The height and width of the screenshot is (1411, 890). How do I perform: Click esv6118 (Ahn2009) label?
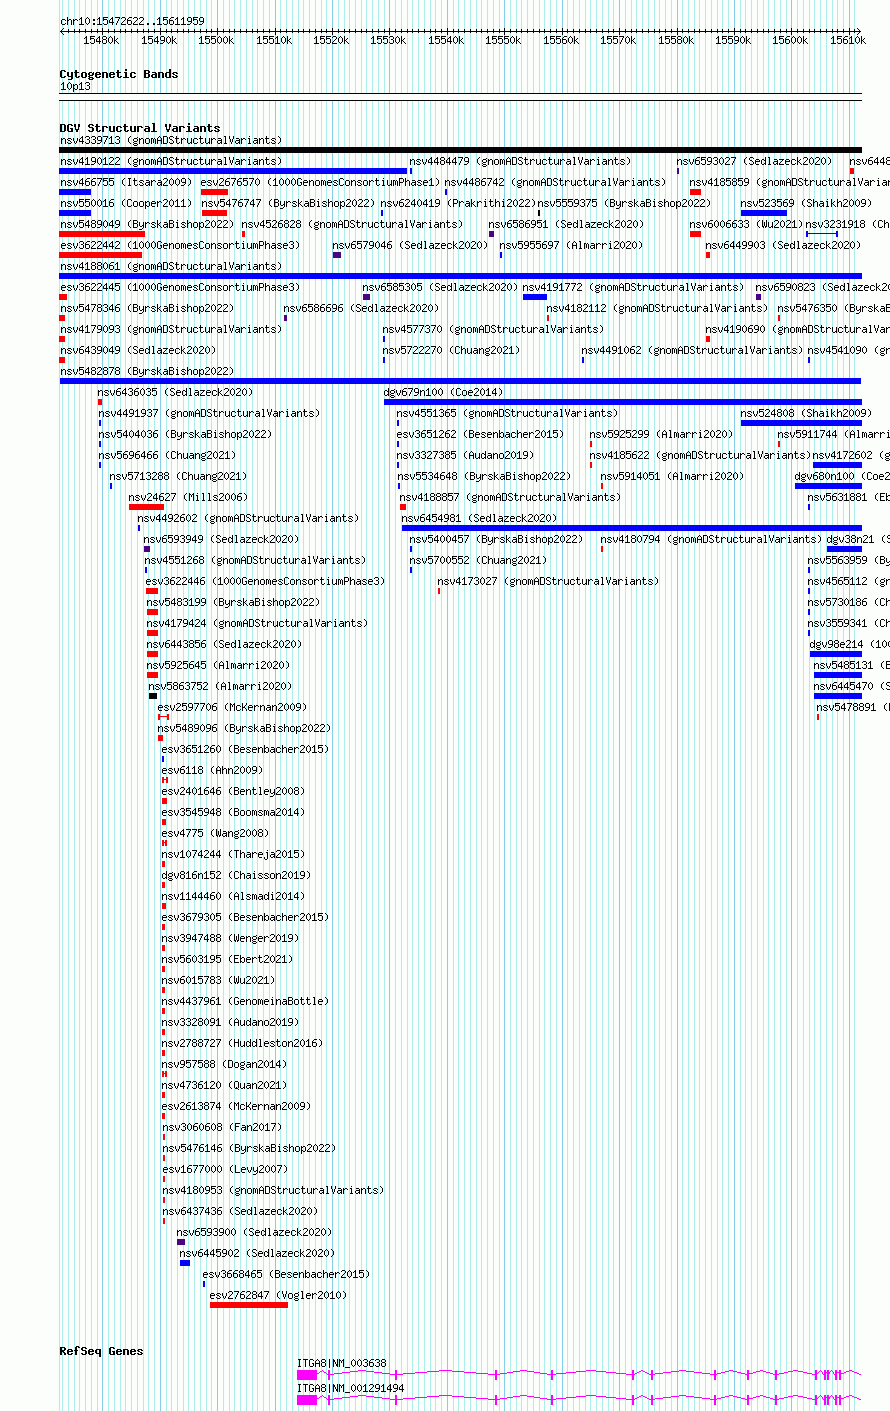(x=212, y=770)
